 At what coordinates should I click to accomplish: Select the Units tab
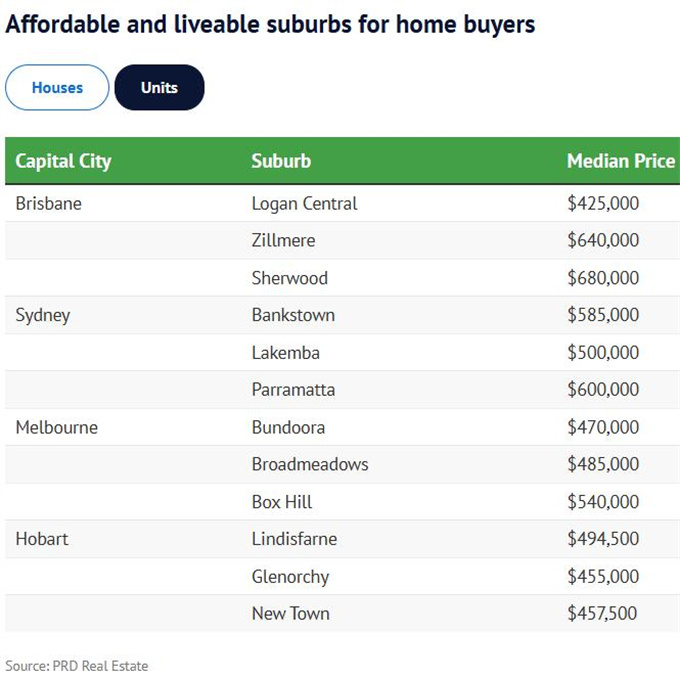click(x=159, y=88)
